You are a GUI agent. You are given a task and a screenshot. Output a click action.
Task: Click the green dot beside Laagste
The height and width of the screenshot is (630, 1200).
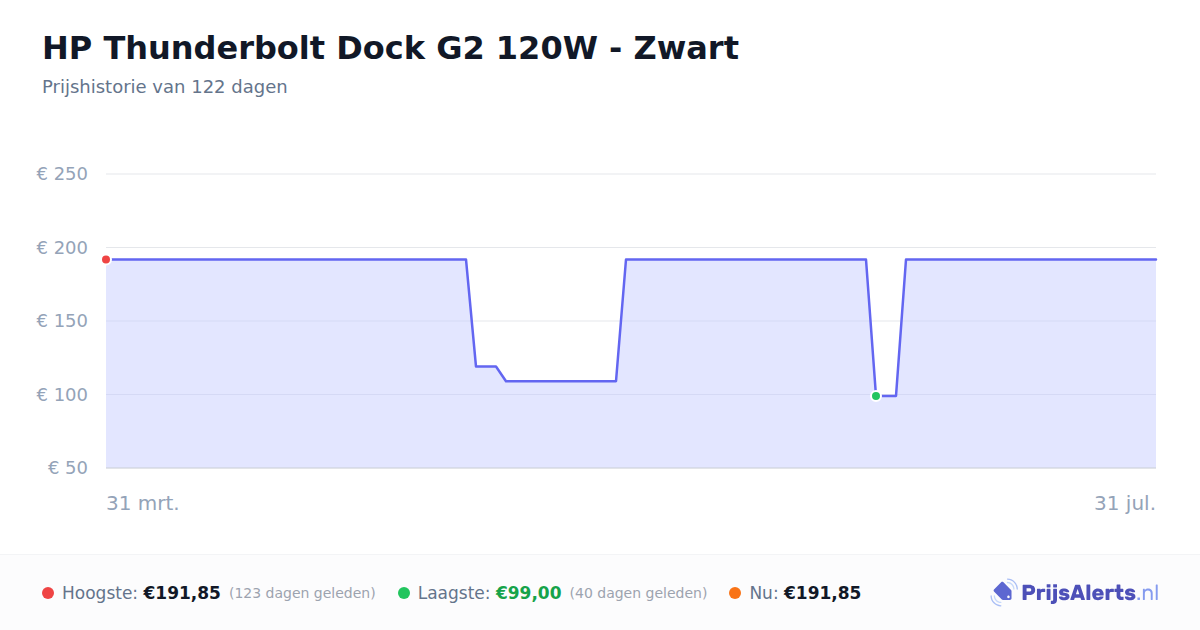coord(404,593)
